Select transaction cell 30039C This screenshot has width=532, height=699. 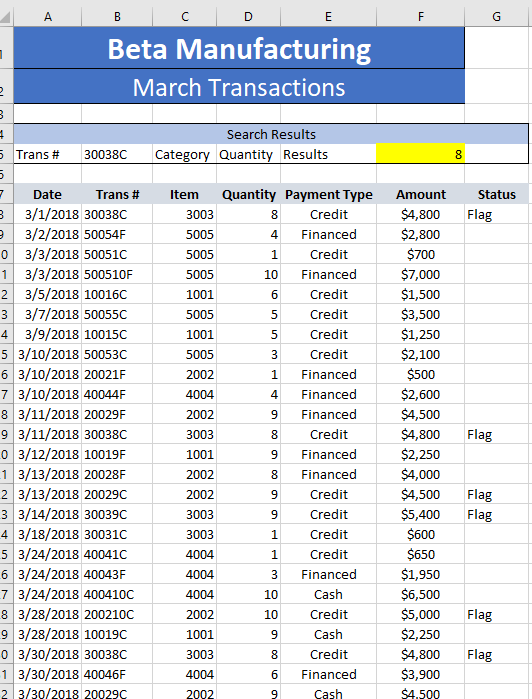click(x=117, y=514)
